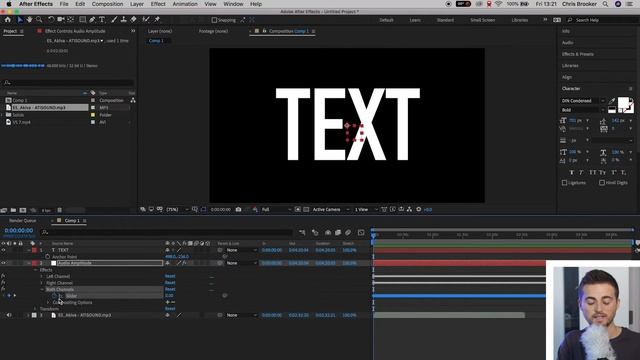Select the Unified Camera tool
Viewport: 640px width, 360px height.
point(61,20)
